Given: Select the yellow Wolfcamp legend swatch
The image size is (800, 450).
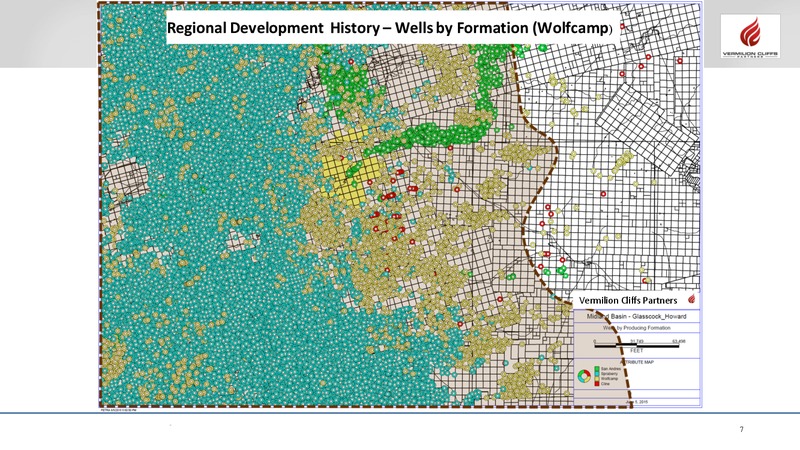Looking at the screenshot, I should click(597, 379).
